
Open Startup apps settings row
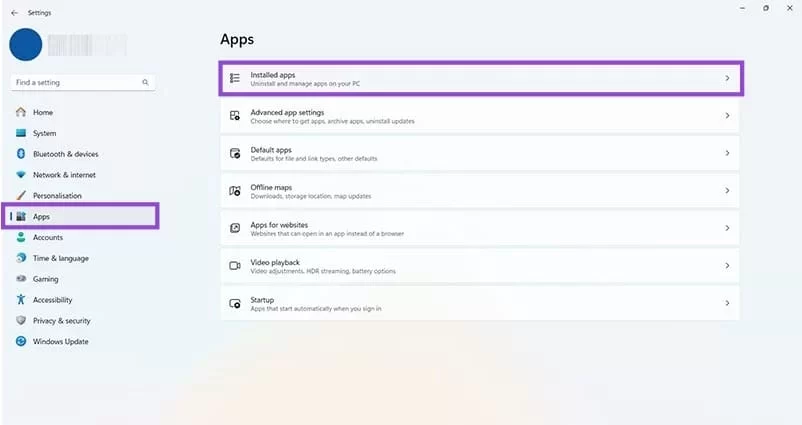pos(479,303)
